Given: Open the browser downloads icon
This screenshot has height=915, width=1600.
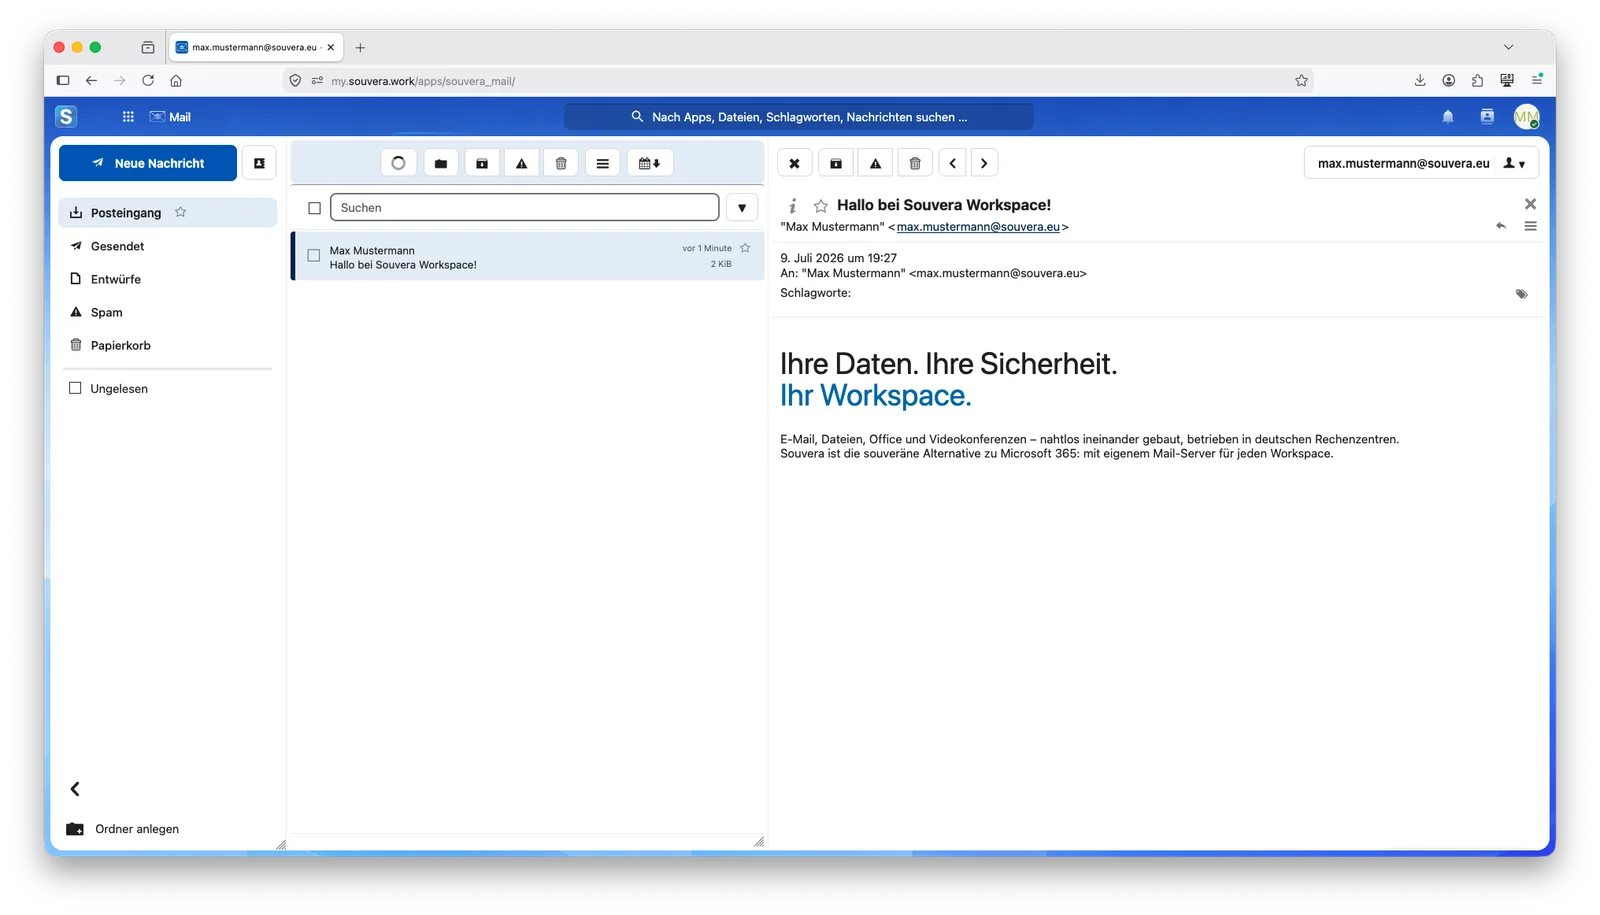Looking at the screenshot, I should [x=1419, y=80].
